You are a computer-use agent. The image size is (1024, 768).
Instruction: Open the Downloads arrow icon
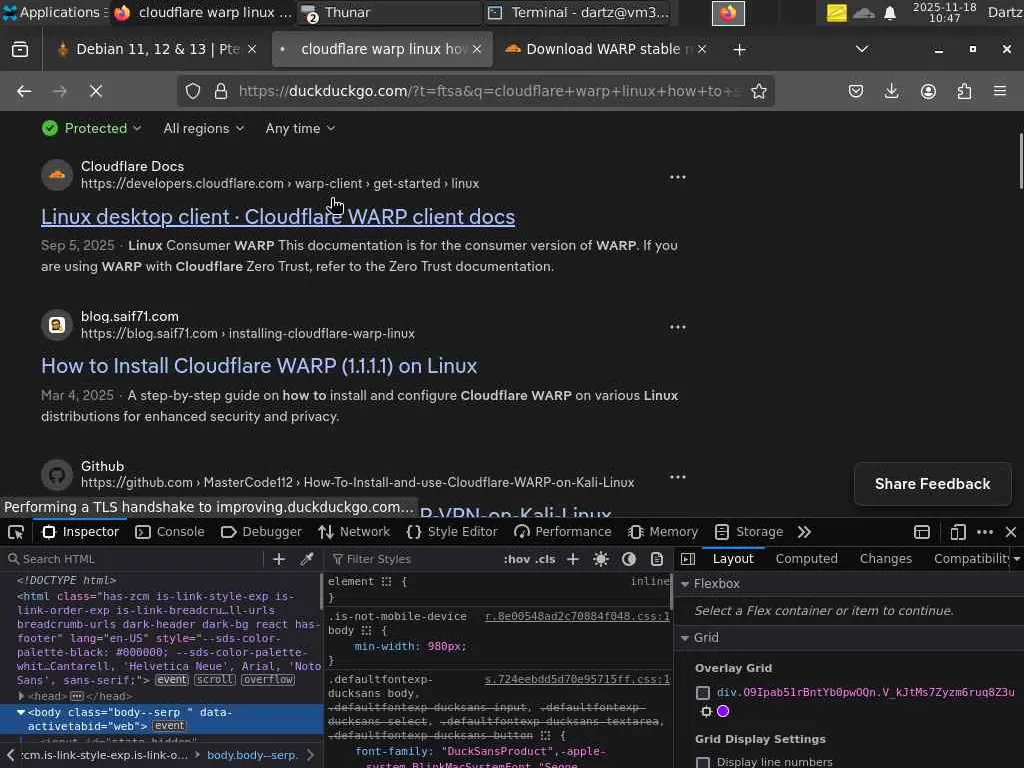point(891,91)
